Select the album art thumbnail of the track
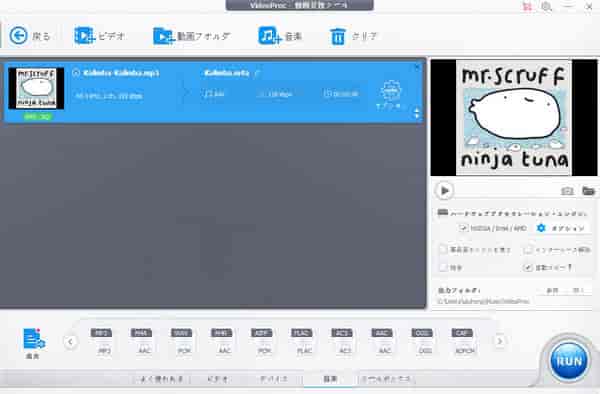This screenshot has height=394, width=600. (36, 88)
